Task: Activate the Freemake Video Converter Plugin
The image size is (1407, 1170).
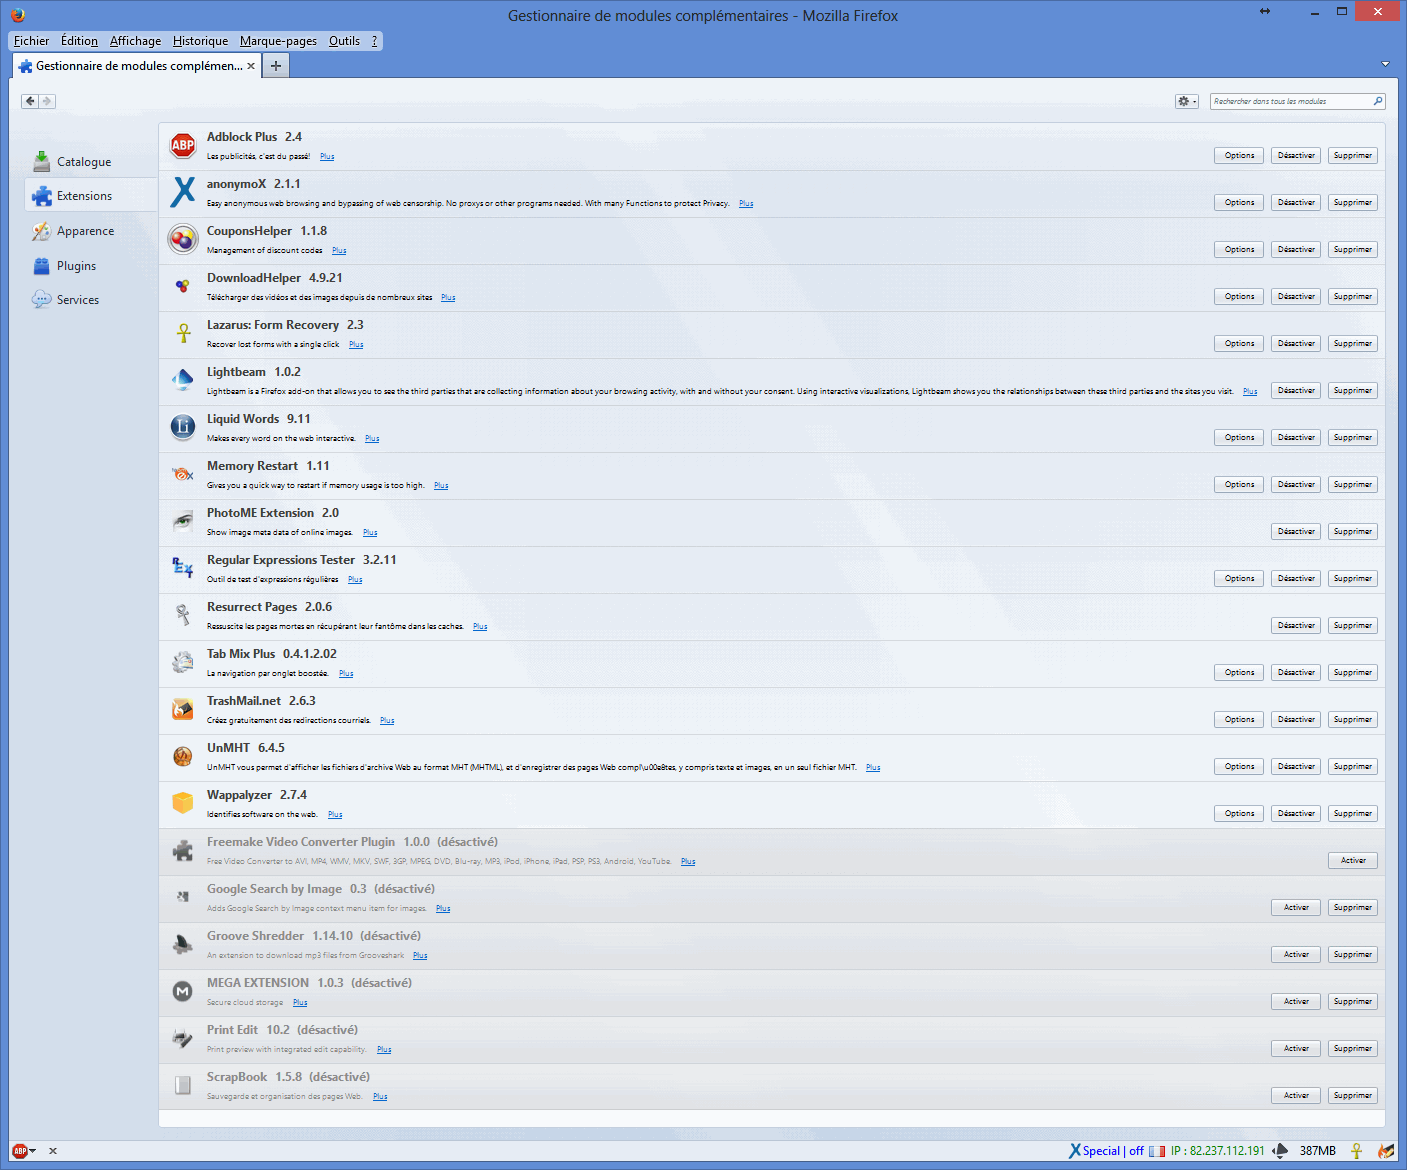Action: (1353, 861)
